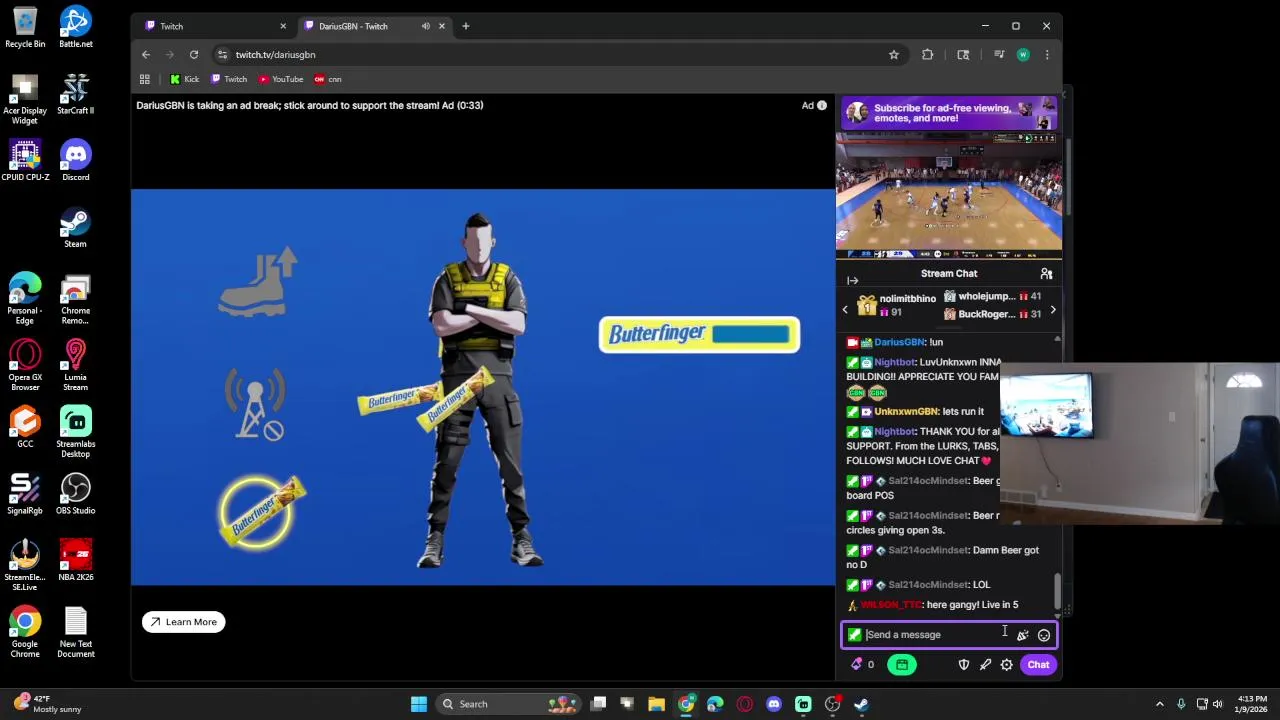The width and height of the screenshot is (1280, 720).
Task: Click UnknxwnGBN username in chat
Action: tap(906, 412)
